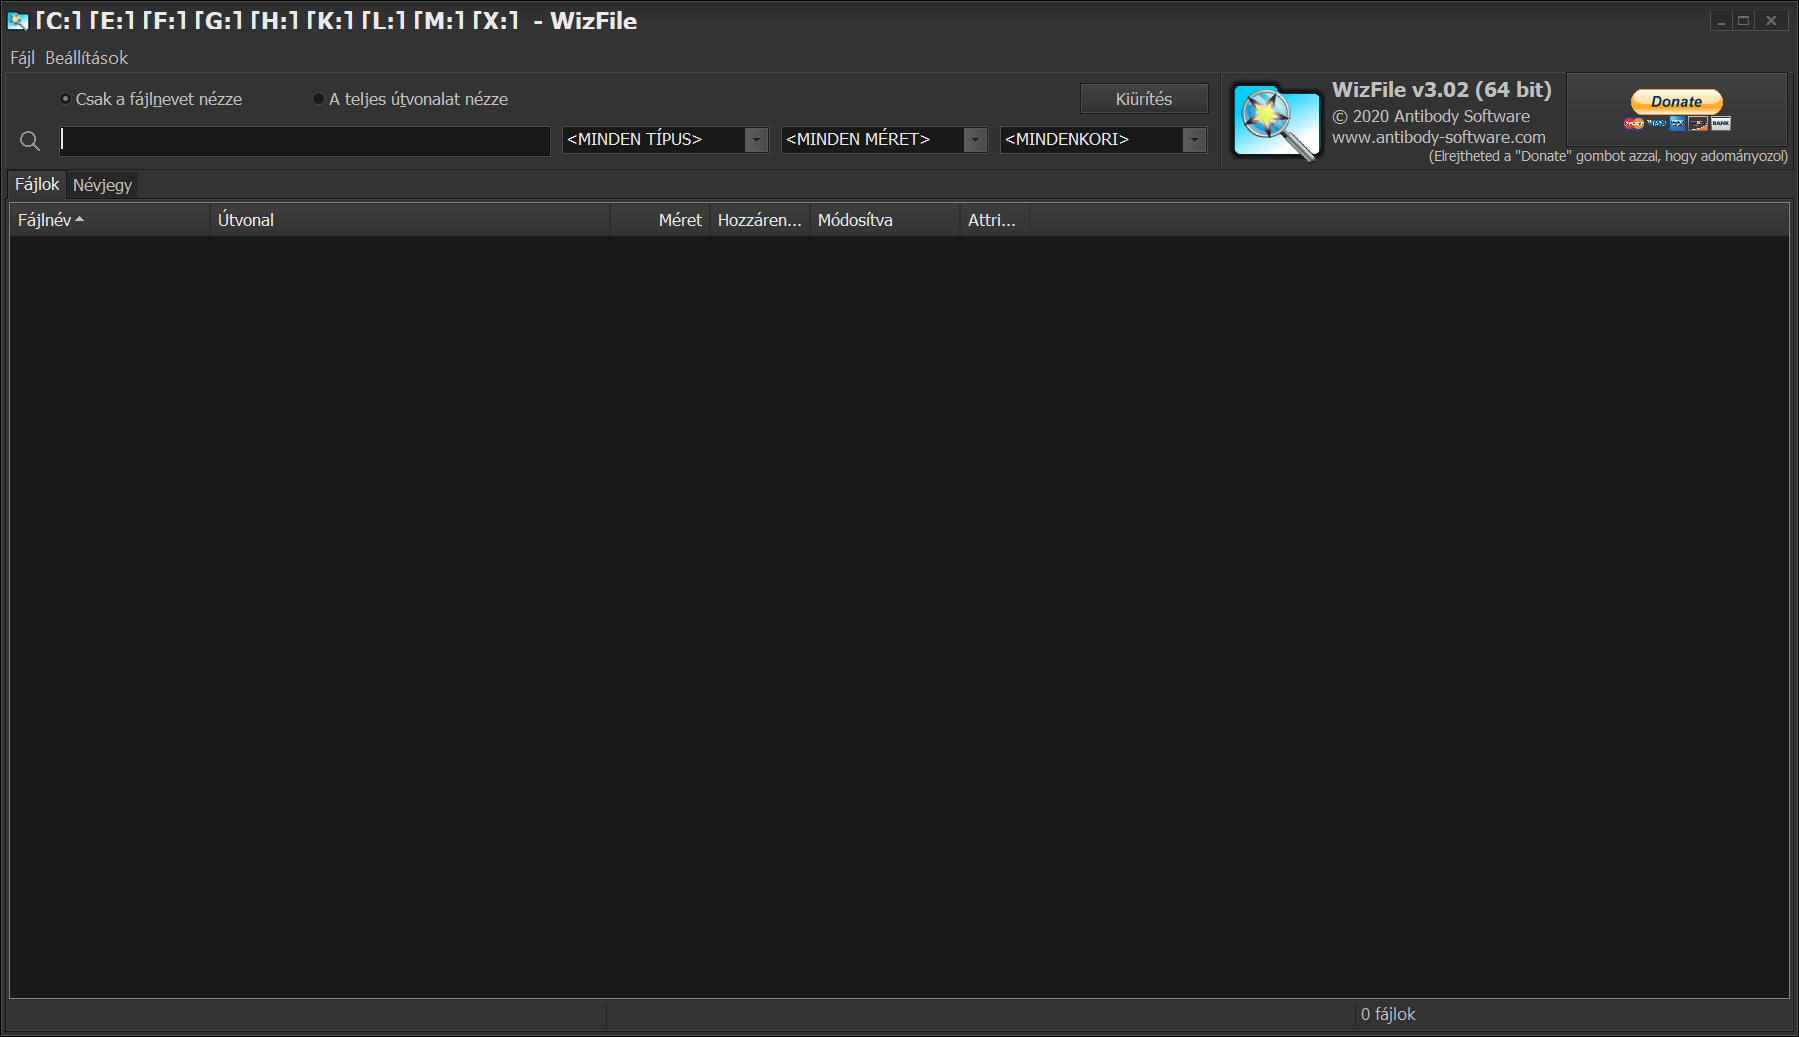Switch to the Fájlok tab
The width and height of the screenshot is (1799, 1037).
(37, 184)
